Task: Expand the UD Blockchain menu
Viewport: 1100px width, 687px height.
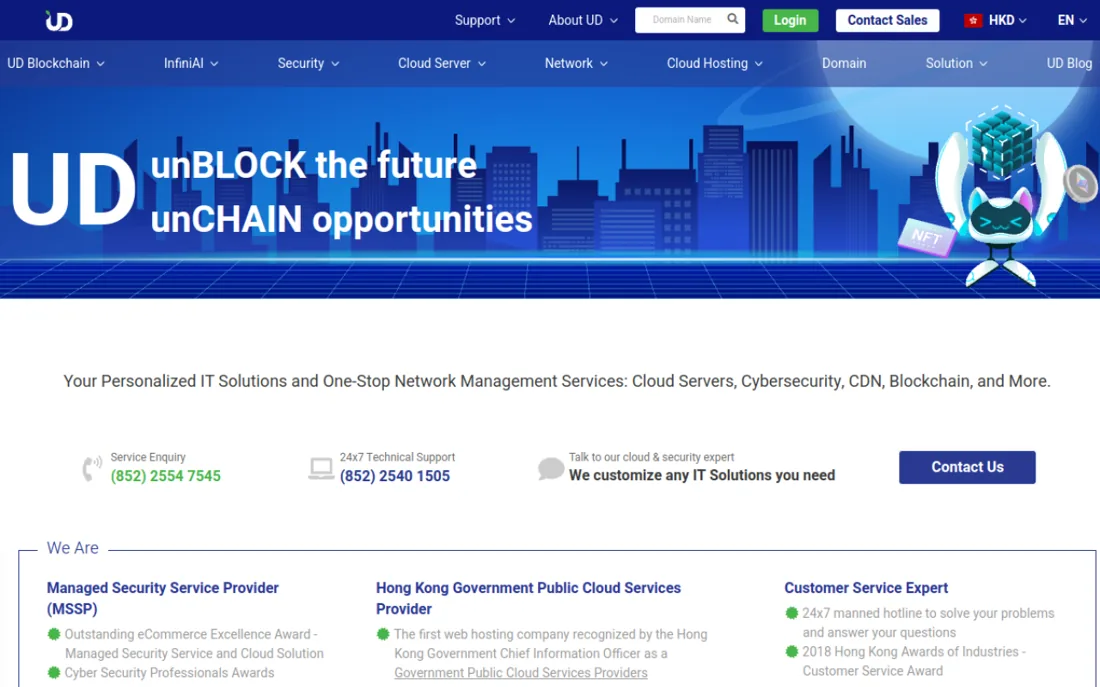Action: tap(55, 63)
